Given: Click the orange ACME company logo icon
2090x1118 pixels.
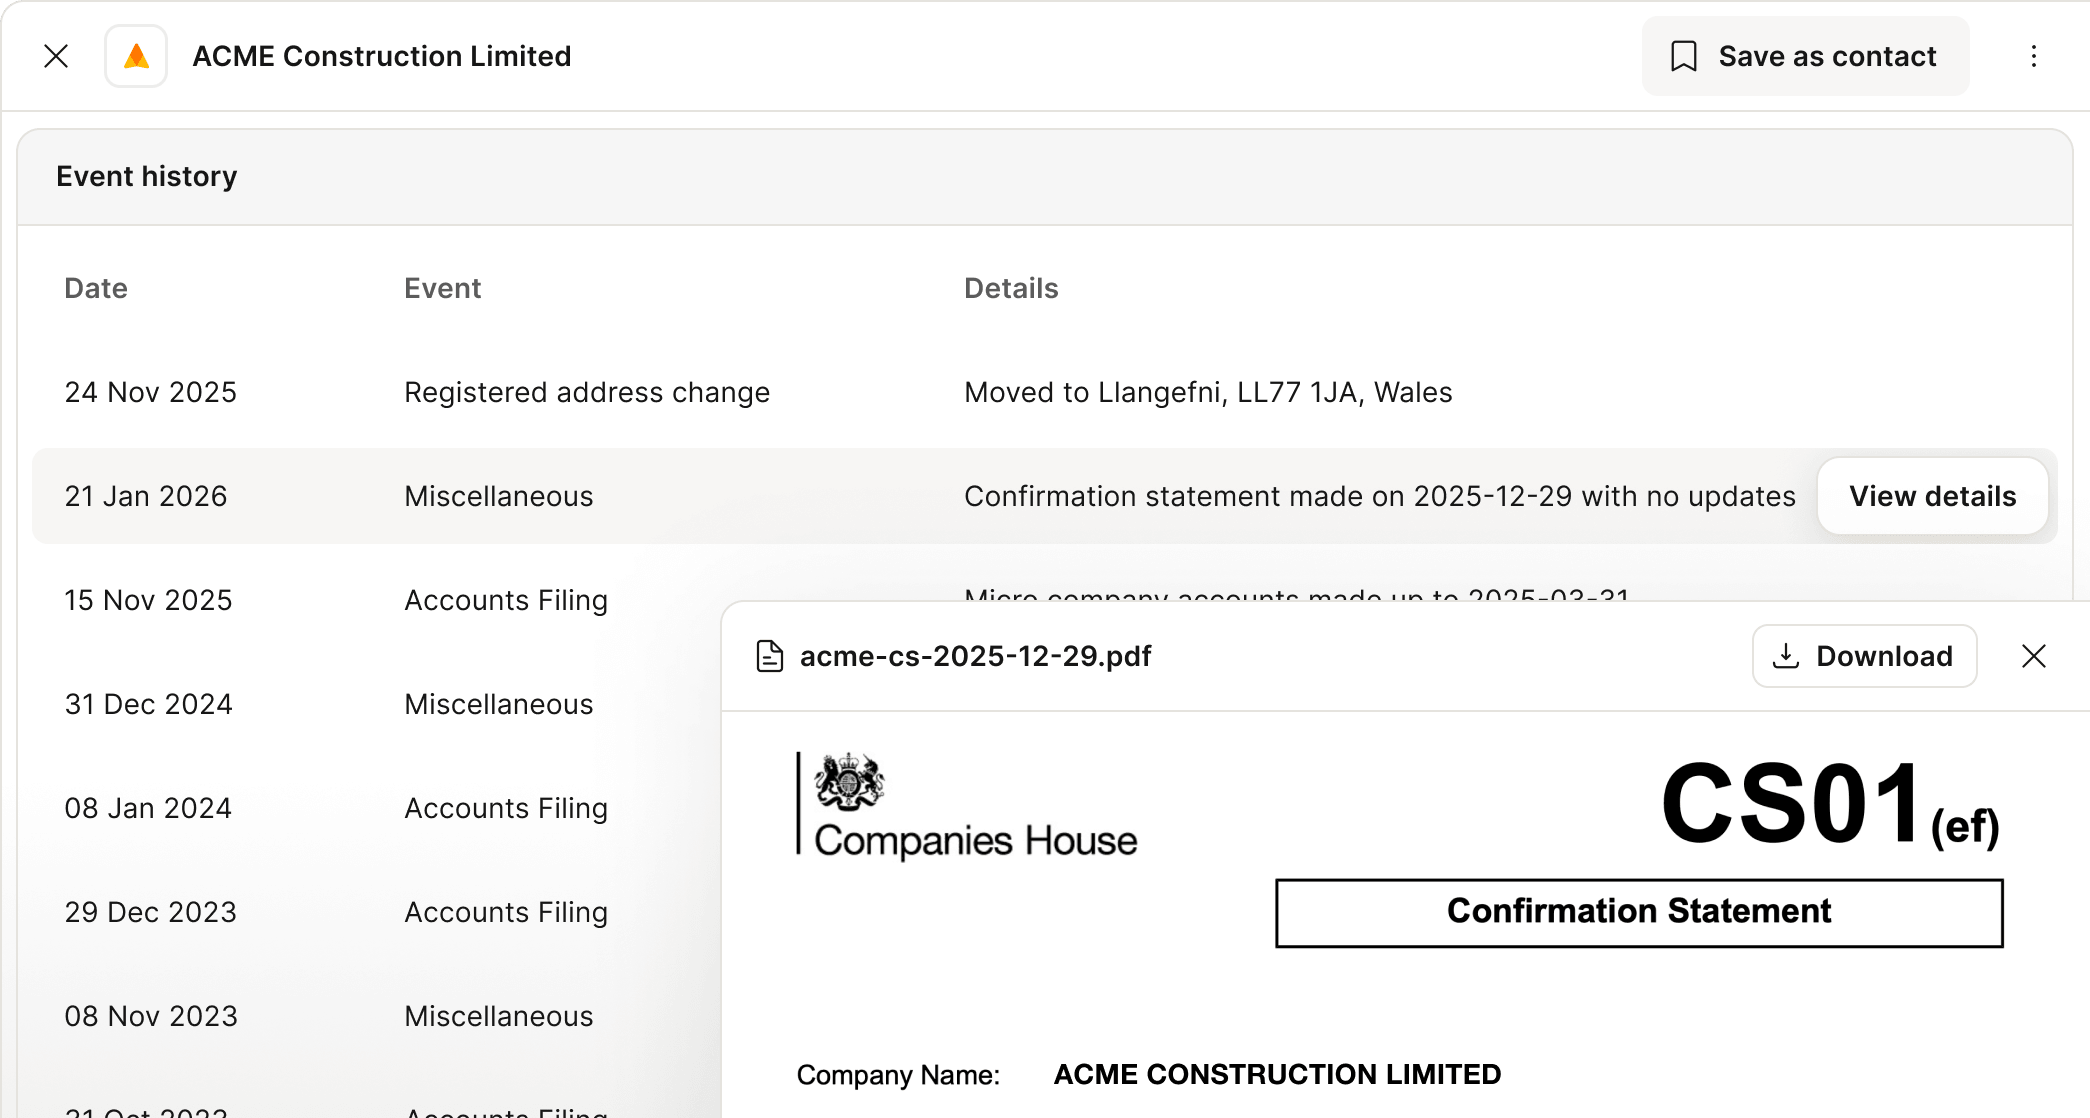Looking at the screenshot, I should pos(136,56).
